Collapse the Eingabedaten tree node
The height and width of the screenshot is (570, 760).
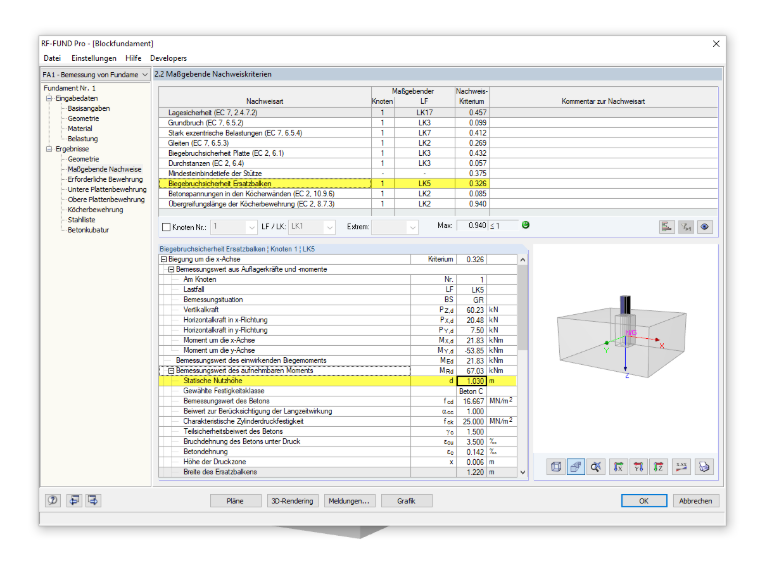(x=49, y=98)
